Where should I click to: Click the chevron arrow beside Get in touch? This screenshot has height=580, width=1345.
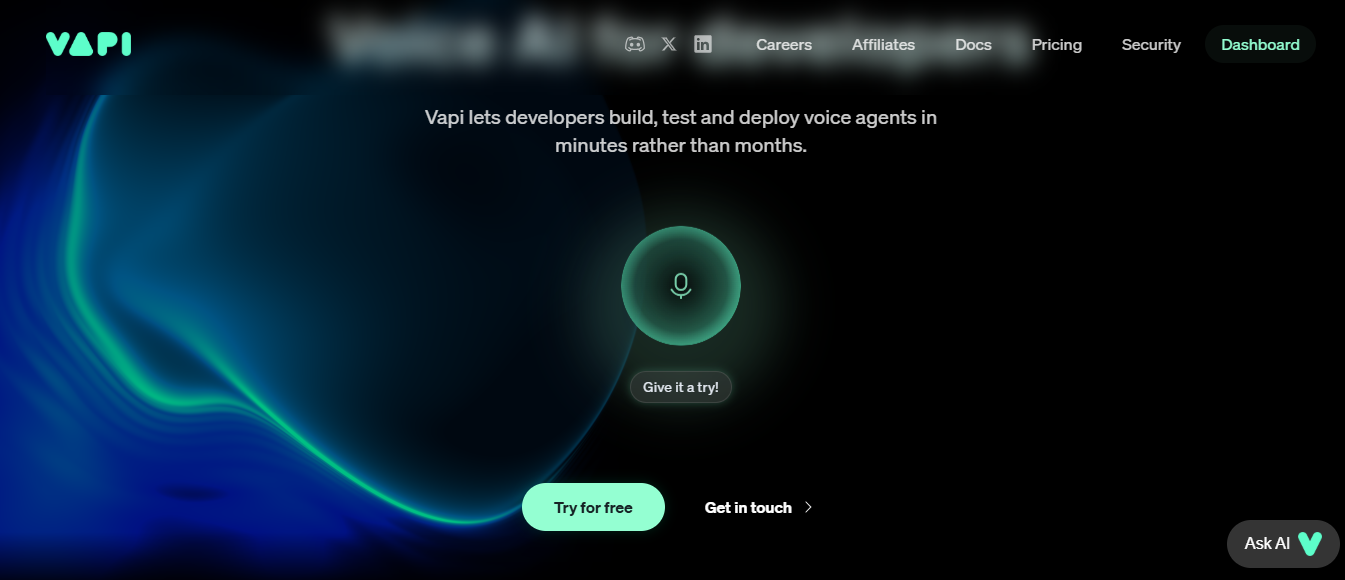coord(809,508)
